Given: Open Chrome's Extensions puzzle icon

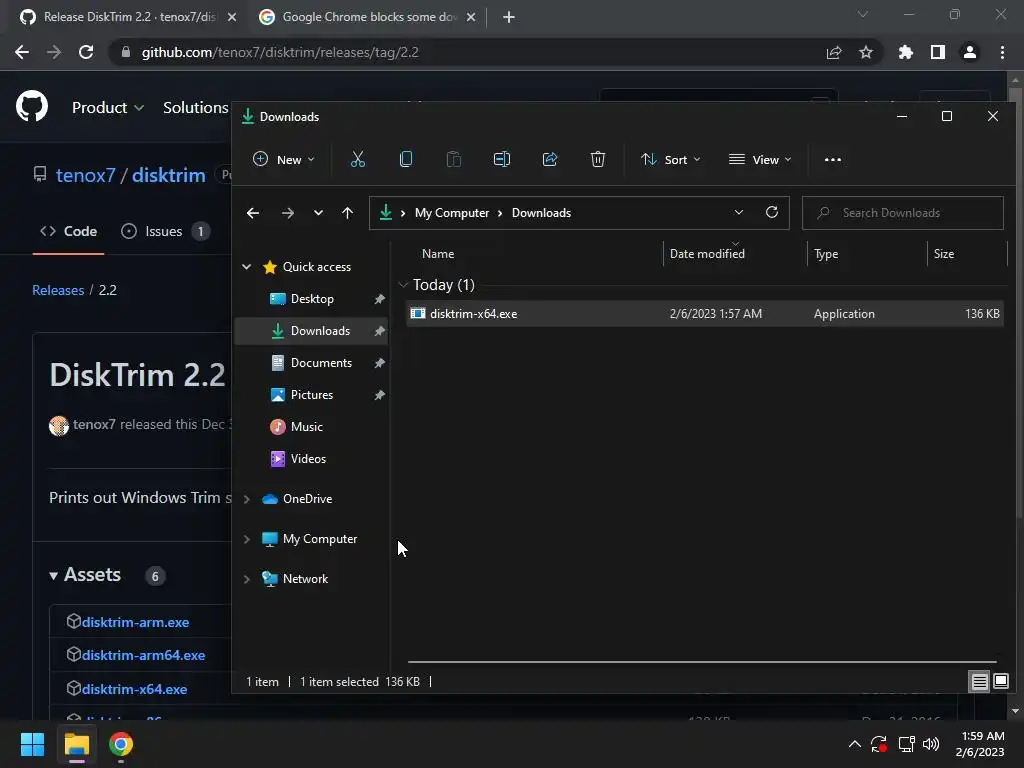Looking at the screenshot, I should [906, 52].
